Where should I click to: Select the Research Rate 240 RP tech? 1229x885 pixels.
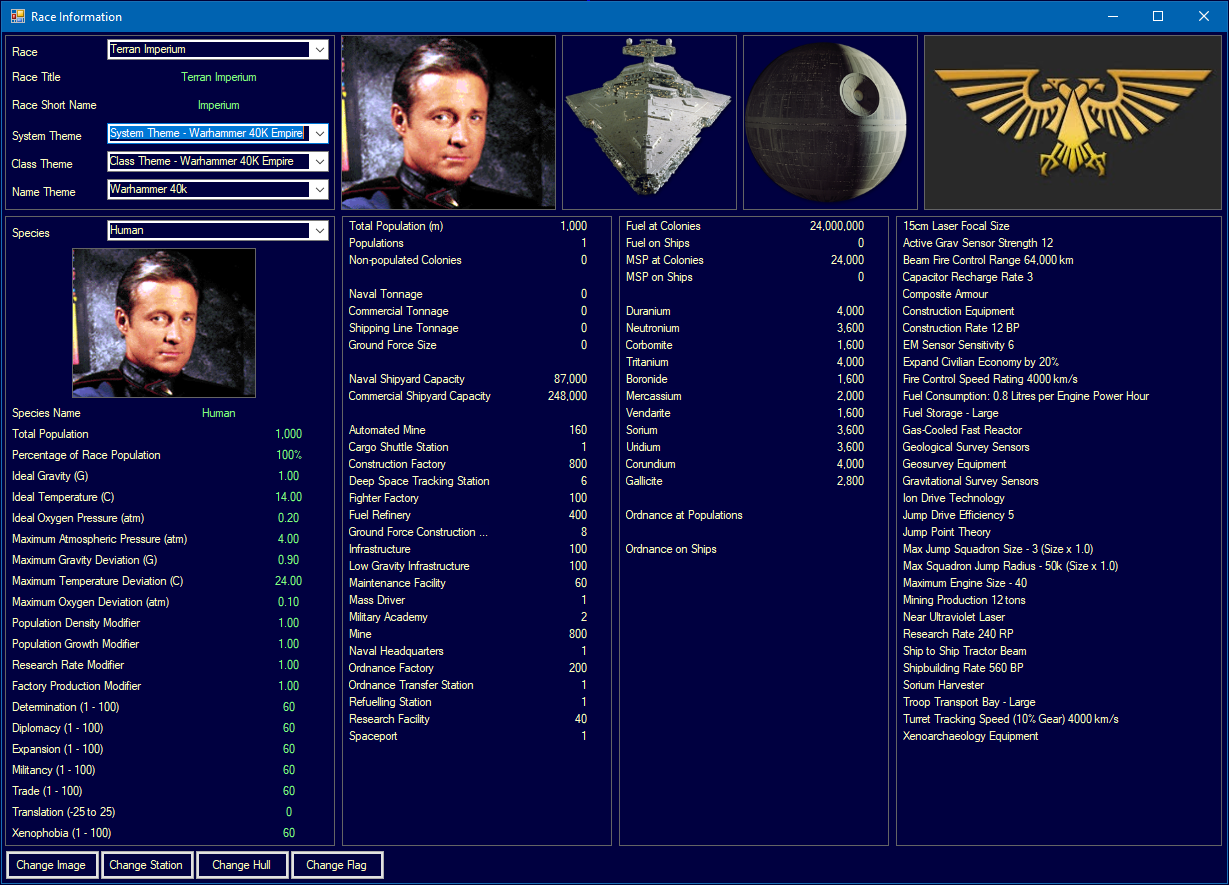[958, 634]
